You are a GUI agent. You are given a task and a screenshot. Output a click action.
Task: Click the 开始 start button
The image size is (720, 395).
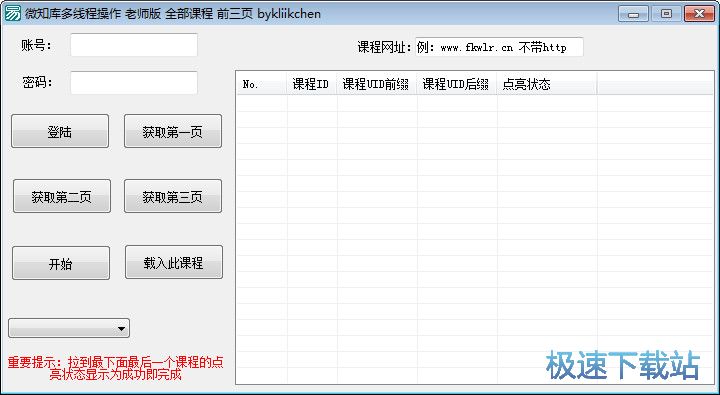(x=61, y=263)
